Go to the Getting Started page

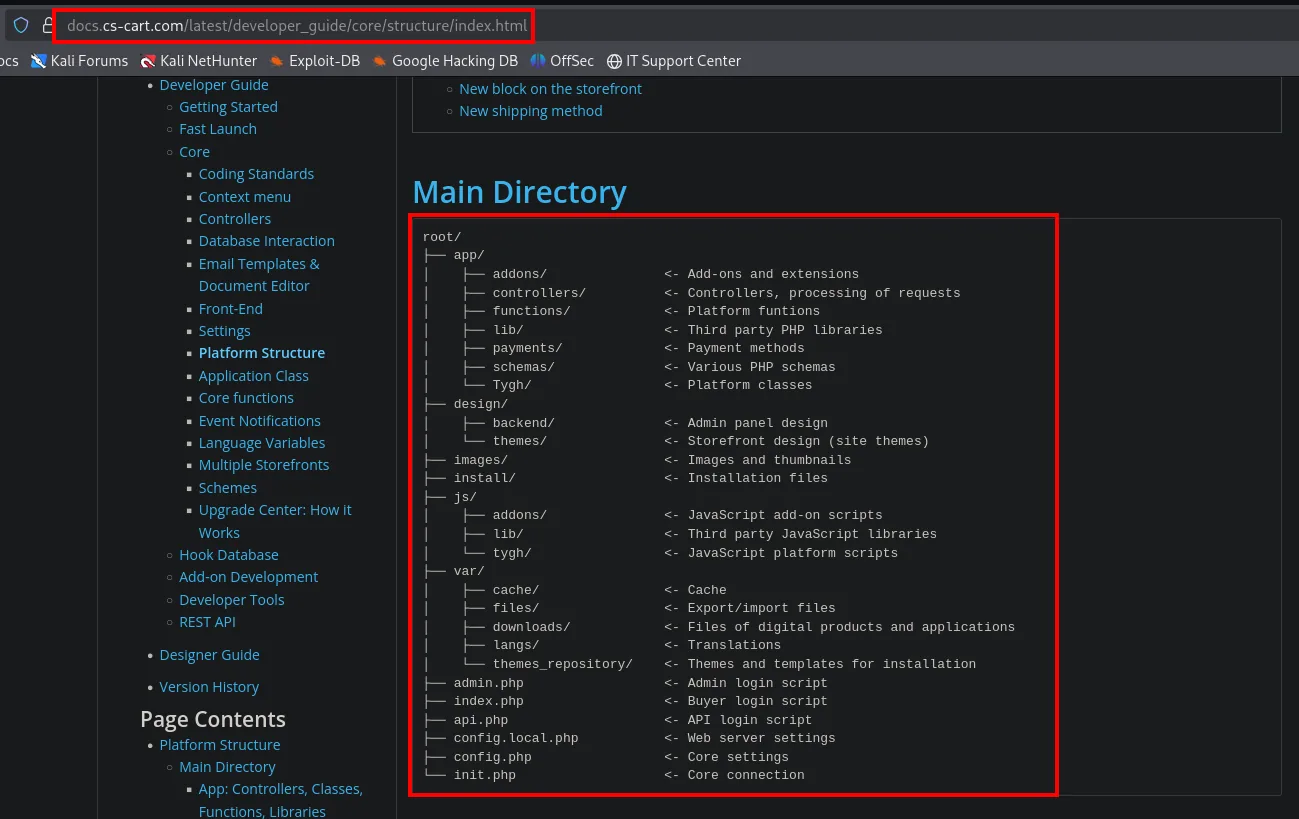click(228, 107)
